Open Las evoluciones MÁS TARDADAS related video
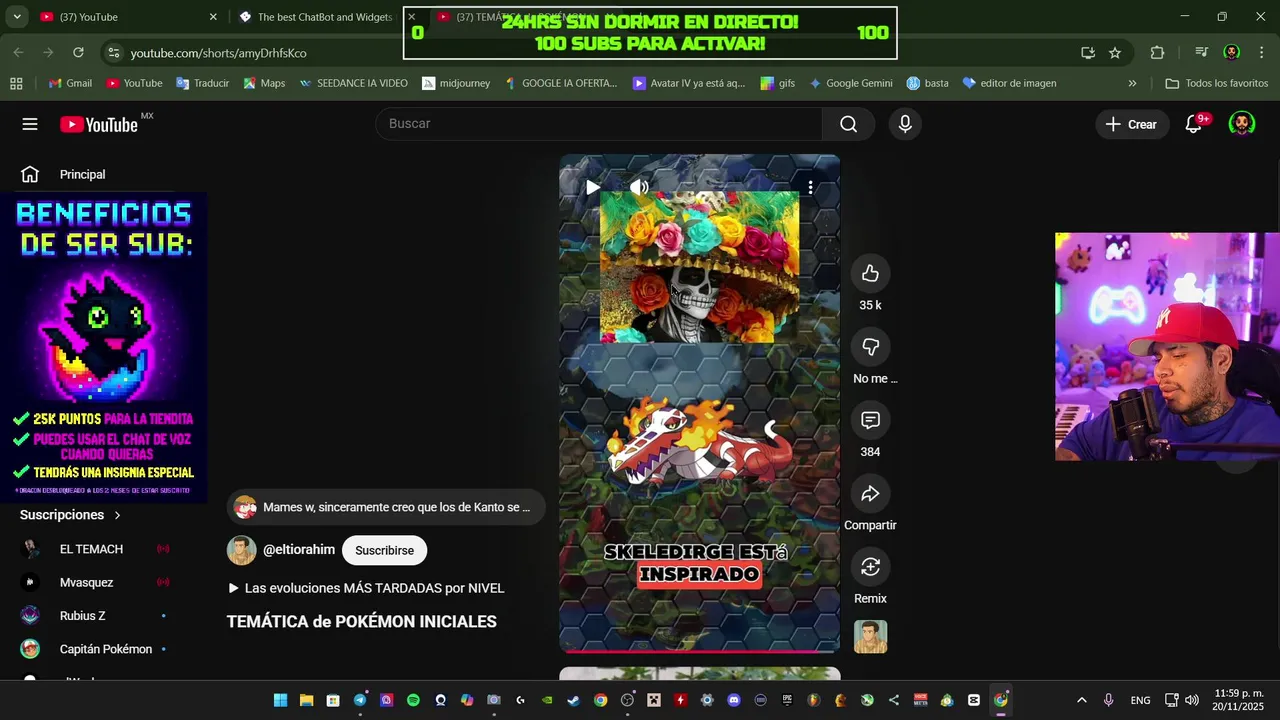1280x720 pixels. (x=366, y=588)
